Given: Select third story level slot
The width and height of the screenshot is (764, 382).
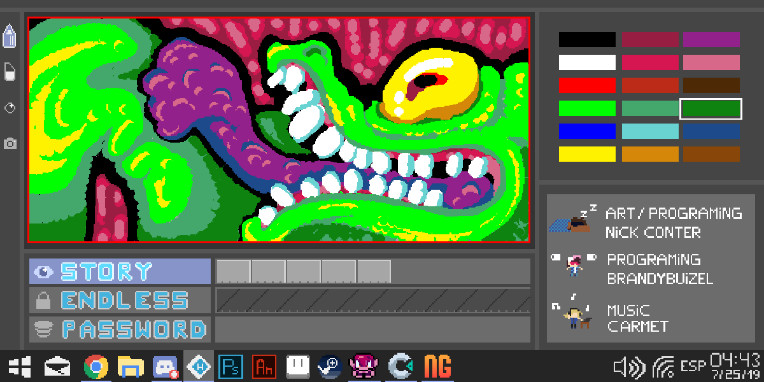Looking at the screenshot, I should coord(304,271).
